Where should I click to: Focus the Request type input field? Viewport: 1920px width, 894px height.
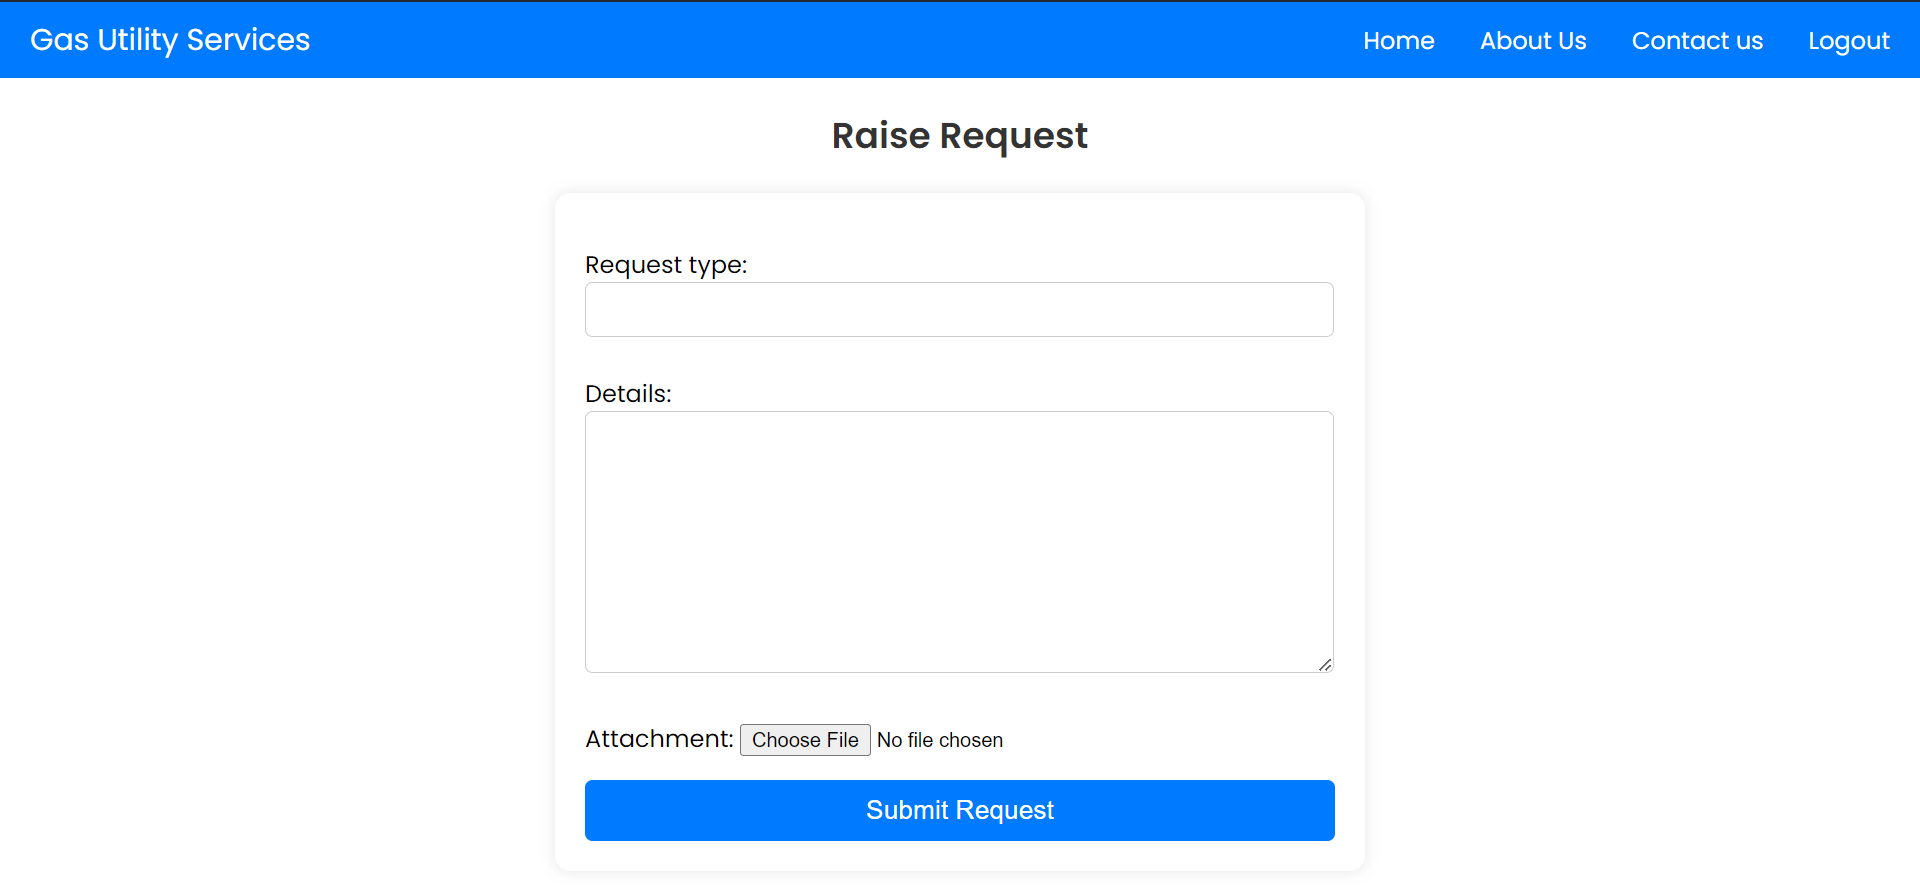click(959, 309)
